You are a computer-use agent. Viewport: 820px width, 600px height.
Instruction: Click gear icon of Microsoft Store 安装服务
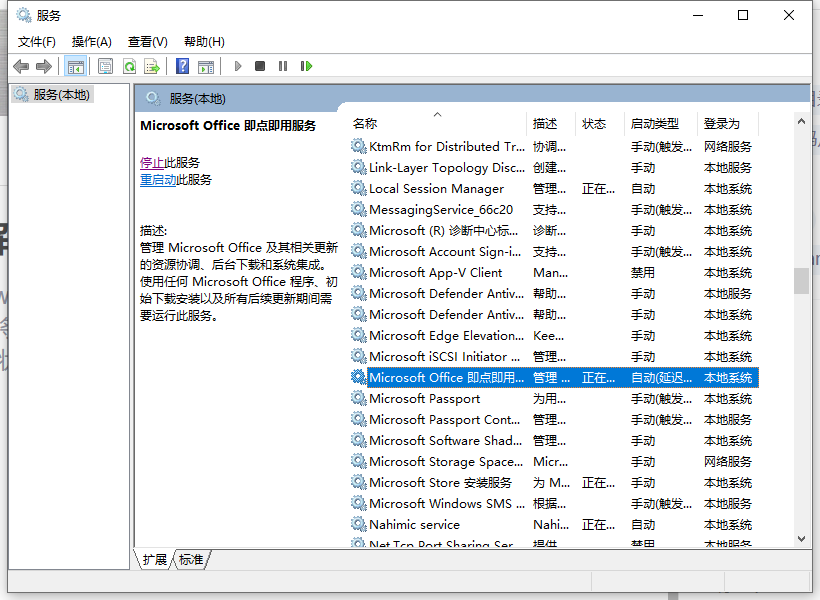pyautogui.click(x=358, y=482)
